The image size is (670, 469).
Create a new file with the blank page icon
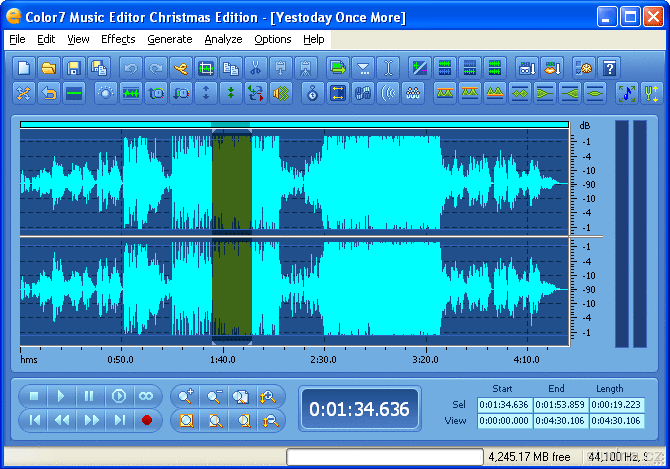24,68
